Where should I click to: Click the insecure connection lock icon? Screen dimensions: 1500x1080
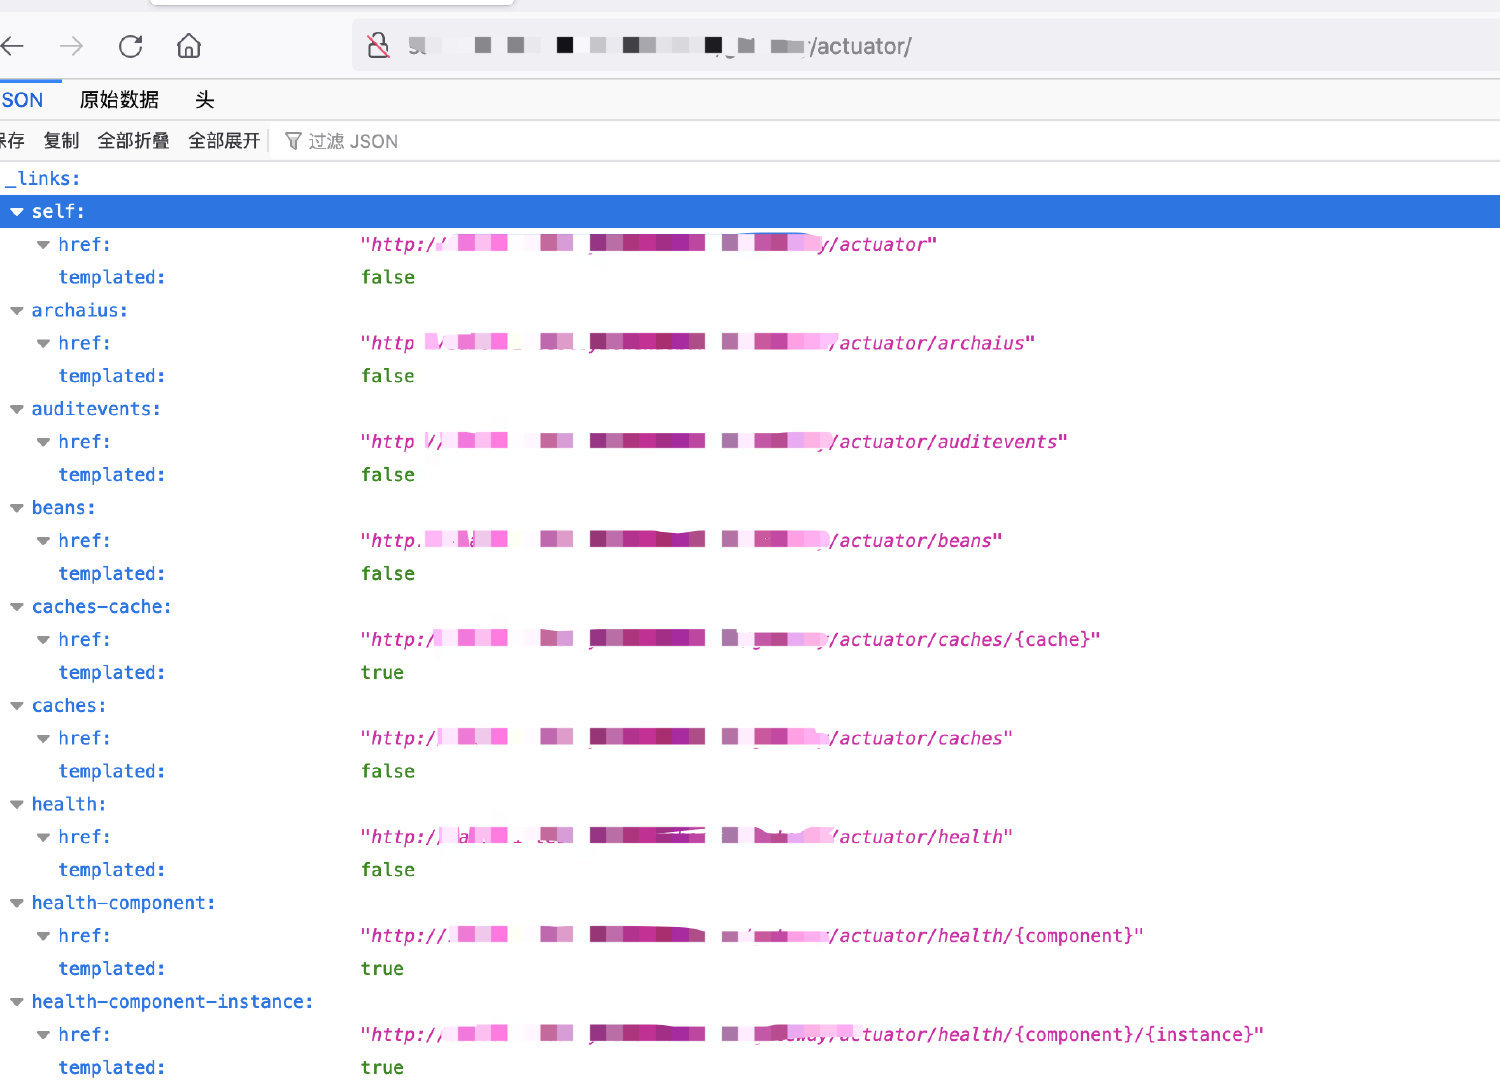pos(378,46)
